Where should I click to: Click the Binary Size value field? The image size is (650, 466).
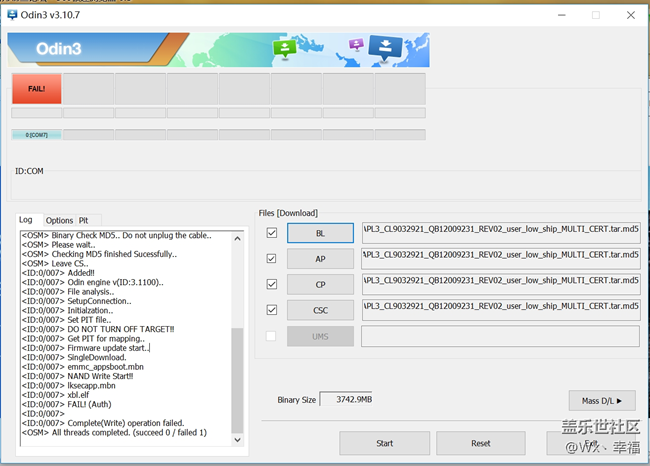tap(346, 399)
